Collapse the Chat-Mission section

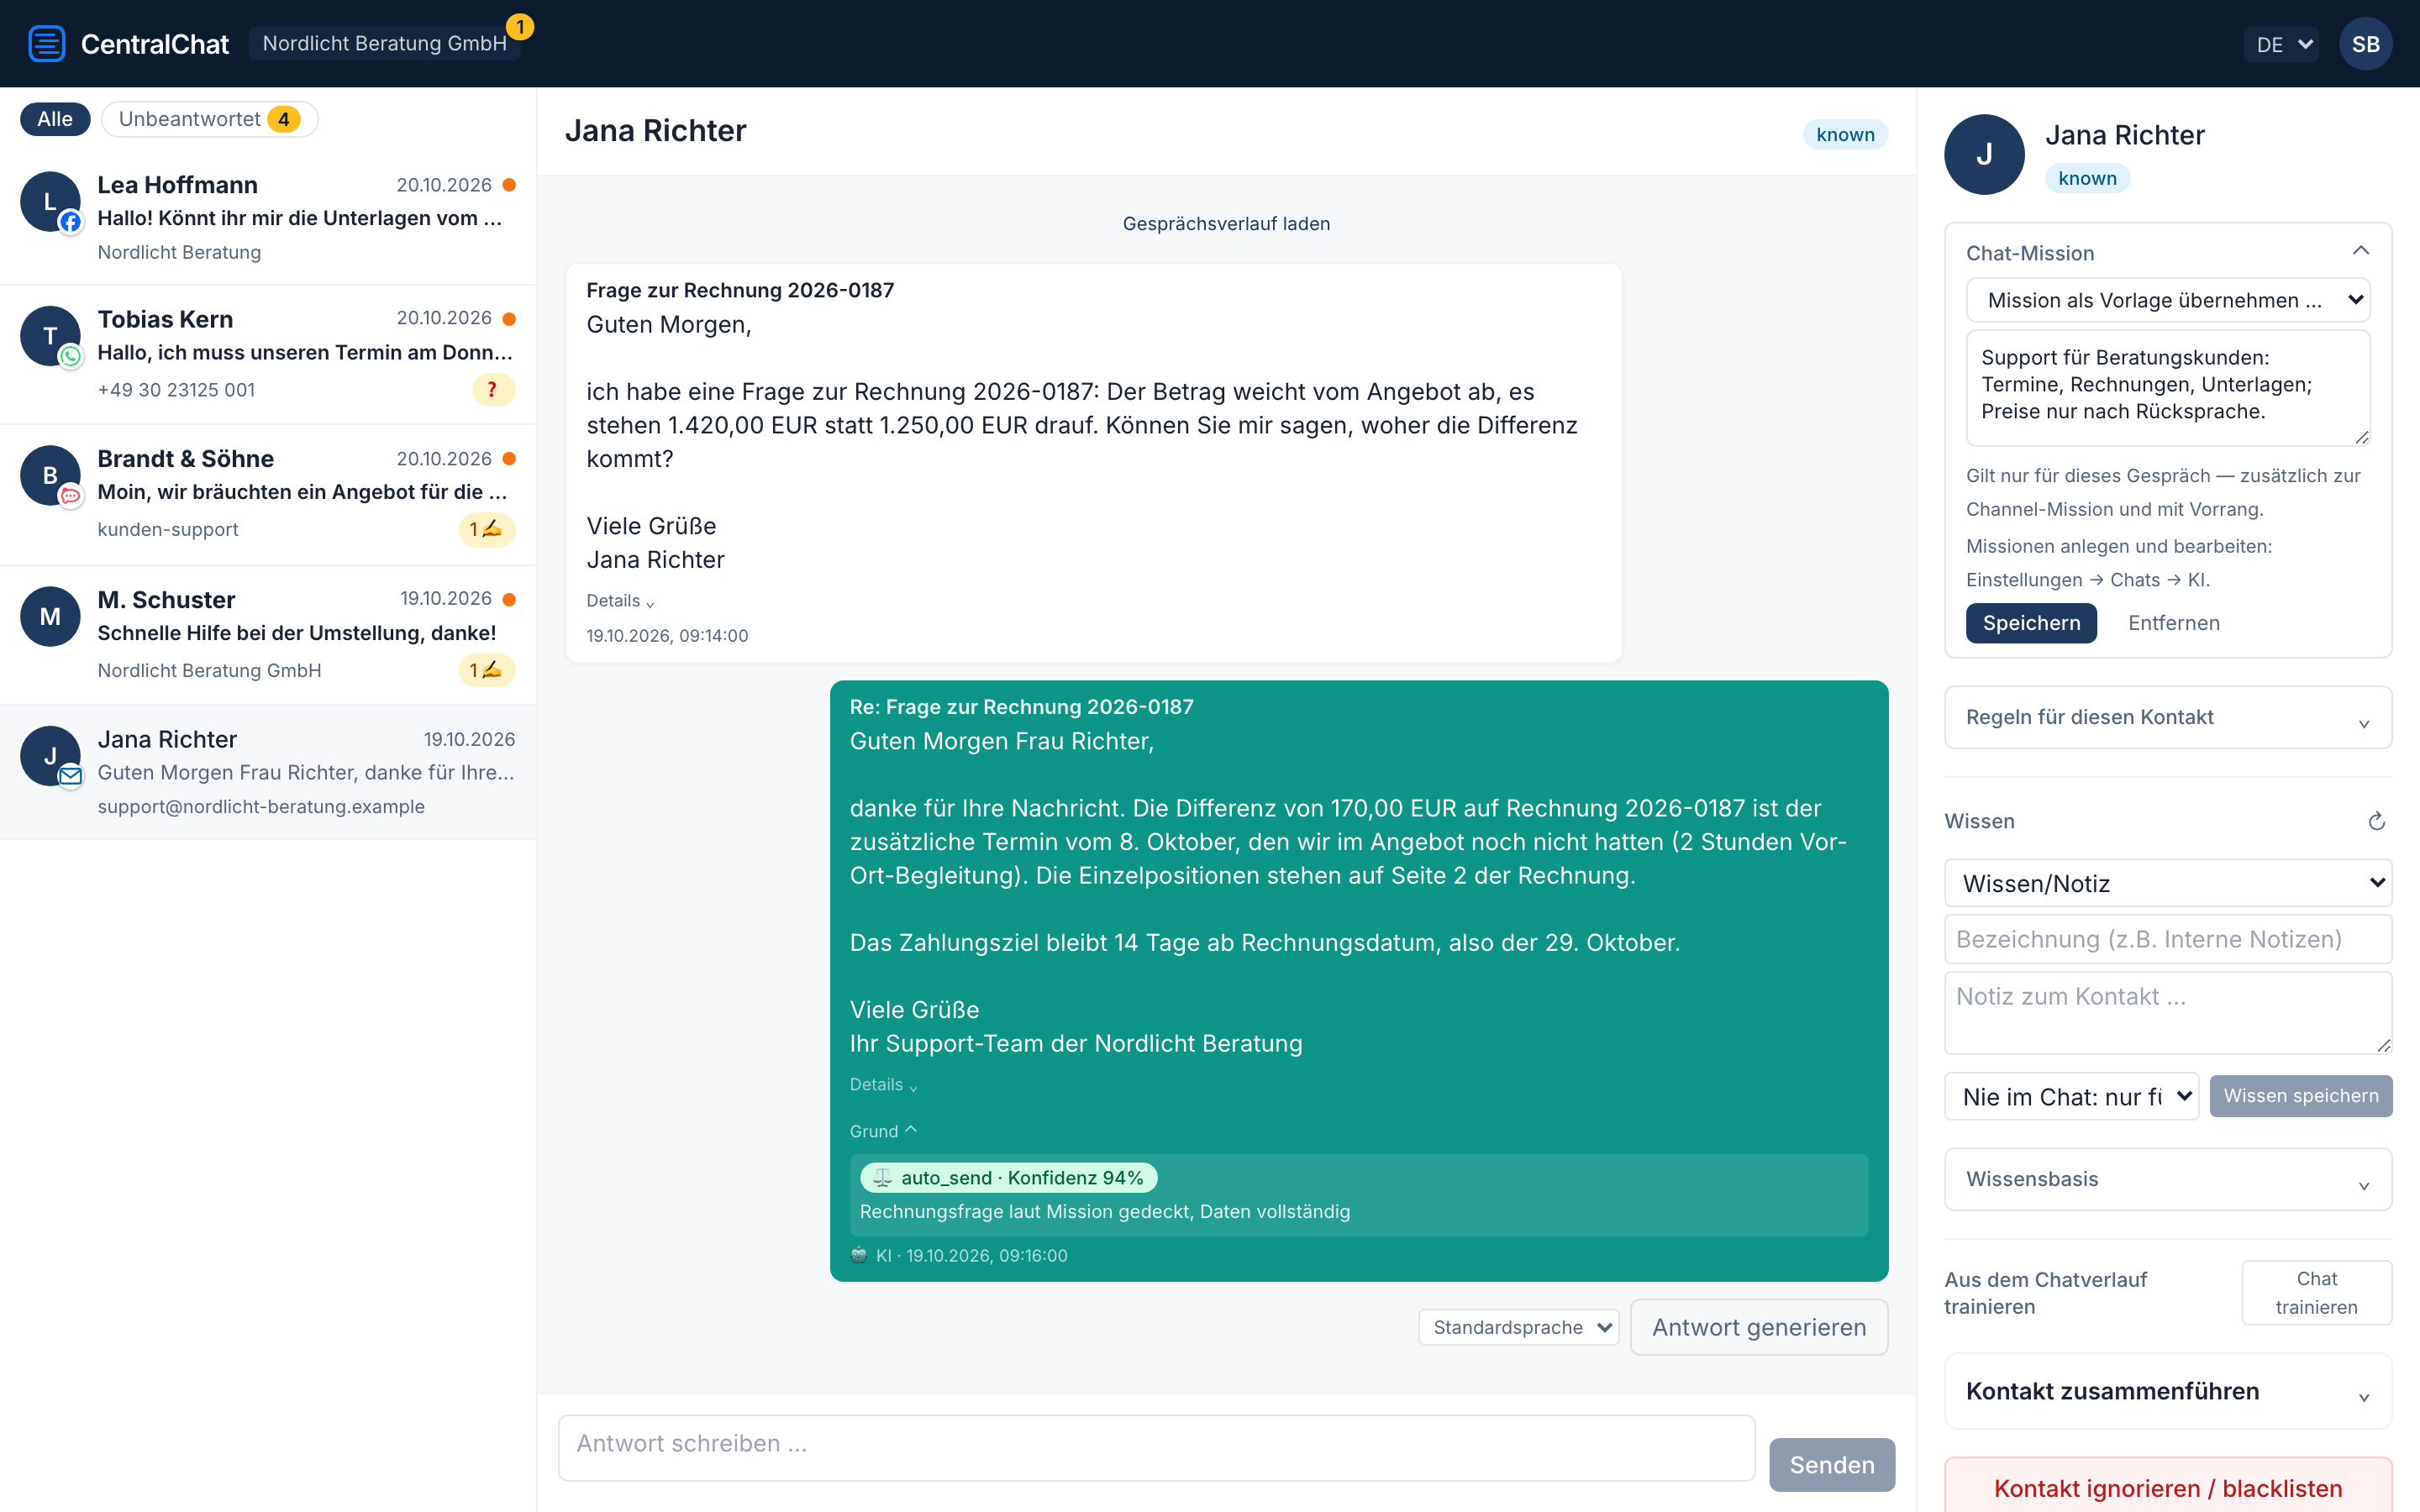[x=2361, y=251]
